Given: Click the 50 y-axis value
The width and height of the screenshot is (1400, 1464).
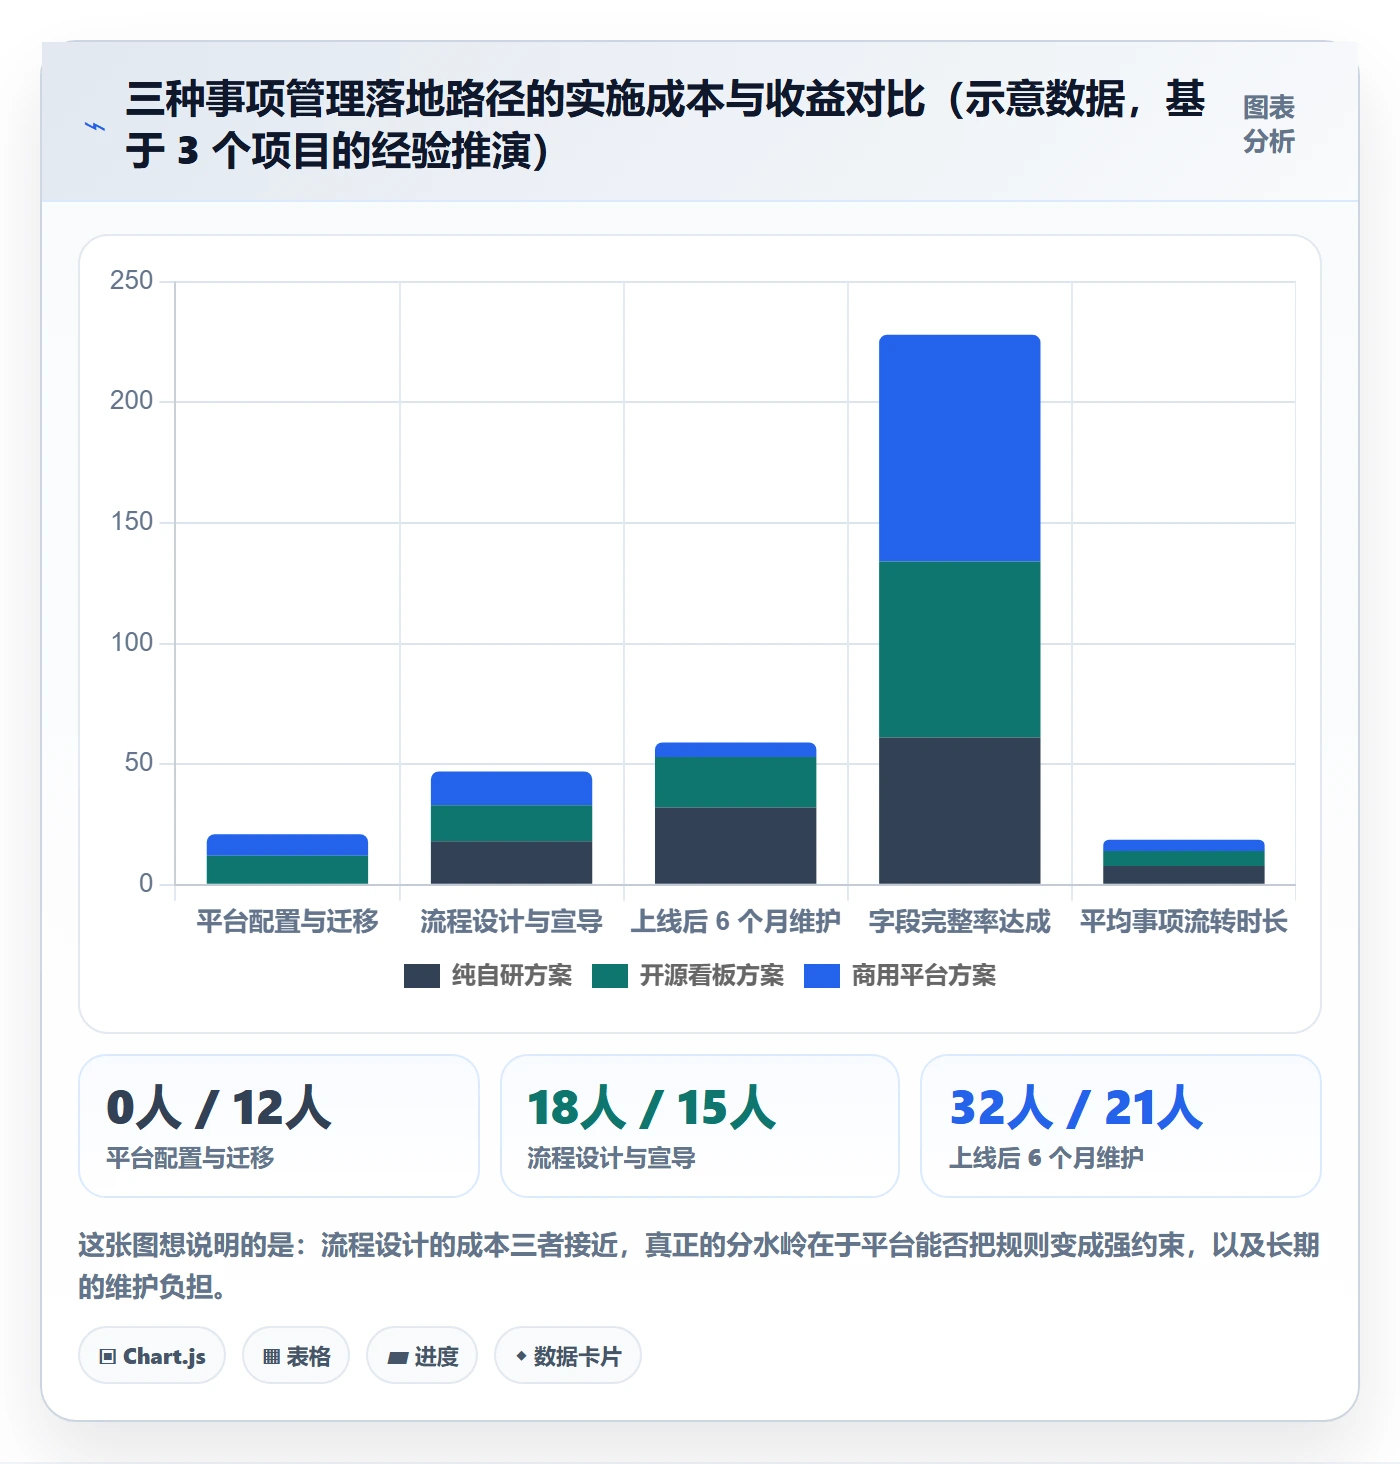Looking at the screenshot, I should [139, 763].
